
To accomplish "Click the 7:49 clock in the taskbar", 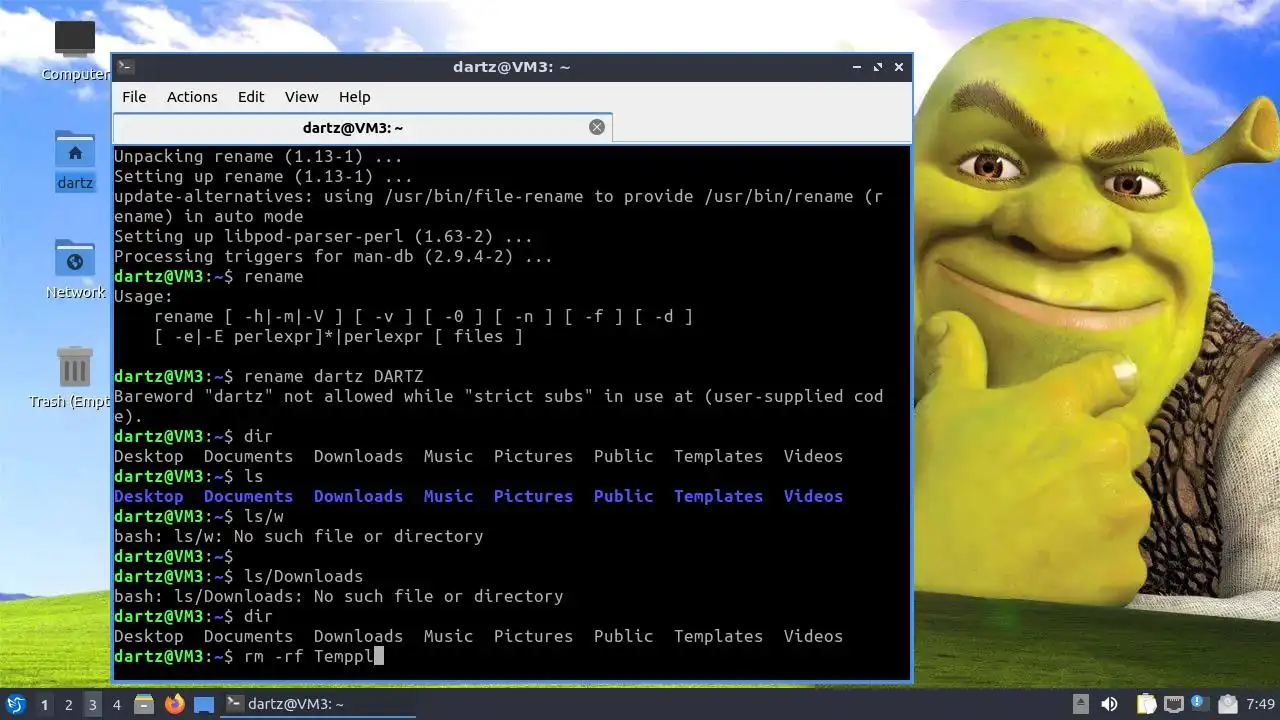I will coord(1261,705).
